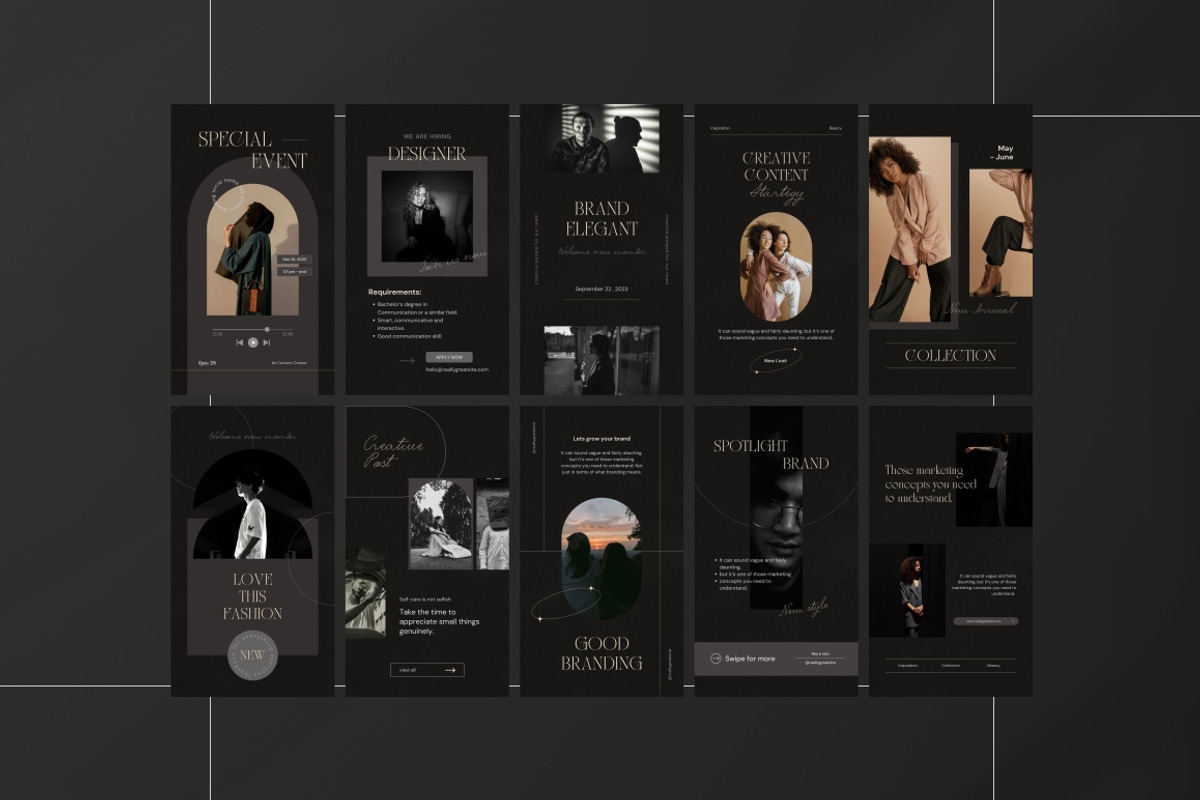This screenshot has width=1200, height=800.
Task: Click the 'view all' button in Creative Post
Action: click(427, 670)
